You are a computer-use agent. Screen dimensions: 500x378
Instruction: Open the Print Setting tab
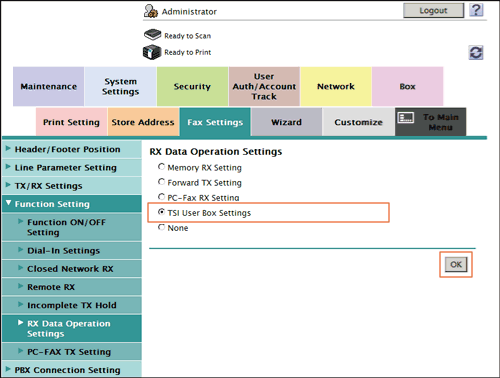71,122
